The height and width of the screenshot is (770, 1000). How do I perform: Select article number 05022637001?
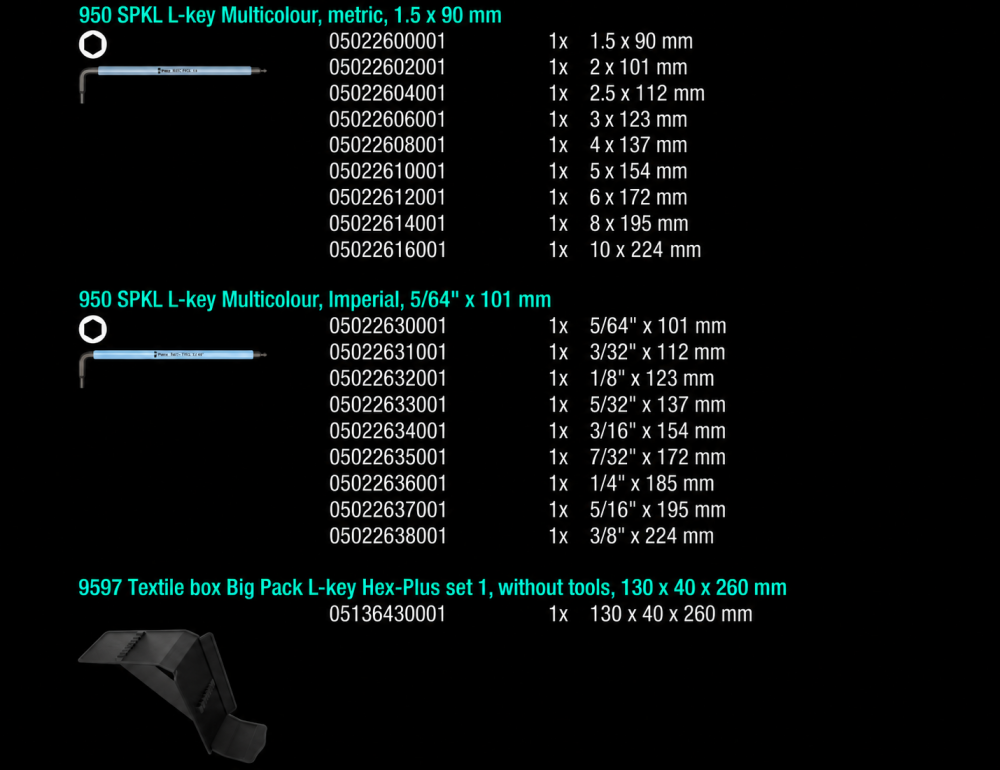(387, 510)
